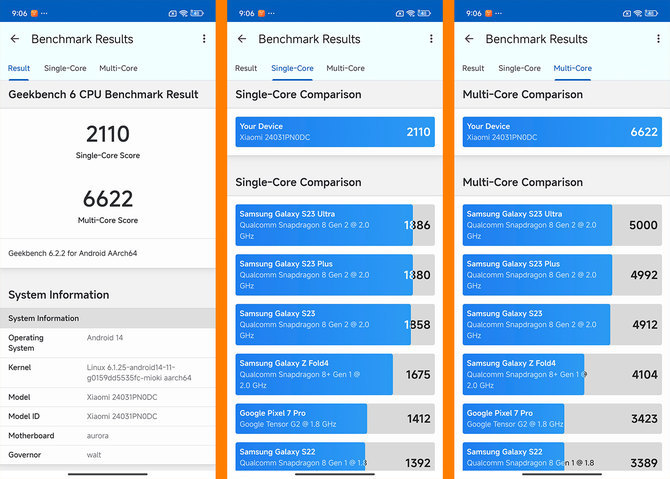Tap Wi-Fi status icon in first screen
670x479 pixels.
(x=184, y=13)
